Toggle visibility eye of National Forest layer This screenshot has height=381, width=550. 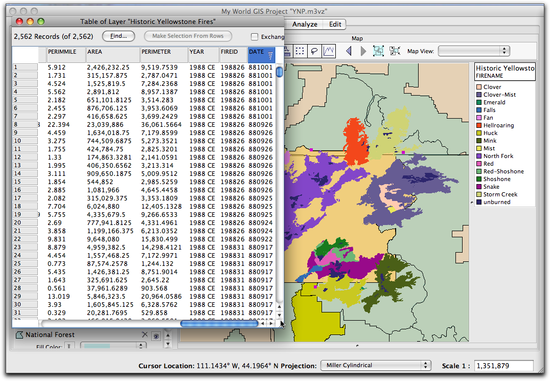tap(156, 336)
